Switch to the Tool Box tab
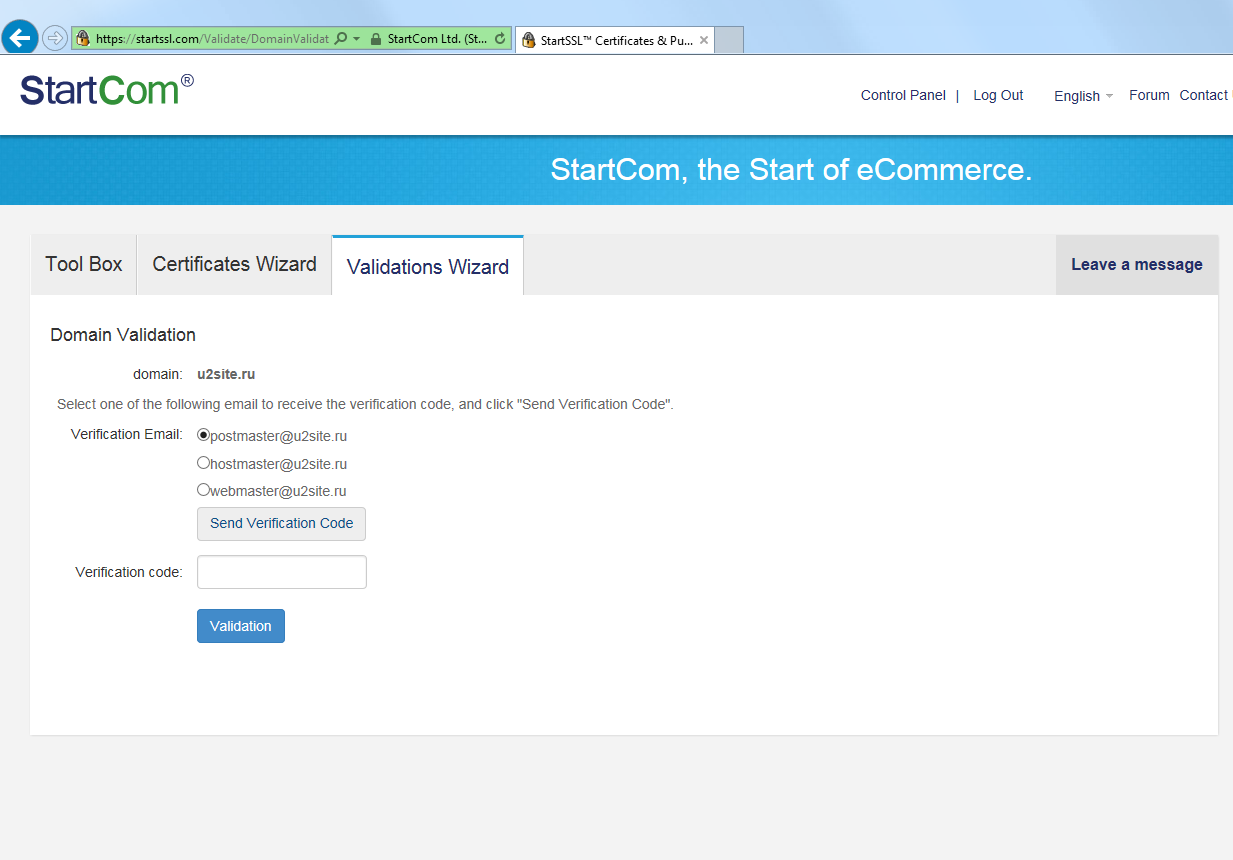 [x=84, y=264]
